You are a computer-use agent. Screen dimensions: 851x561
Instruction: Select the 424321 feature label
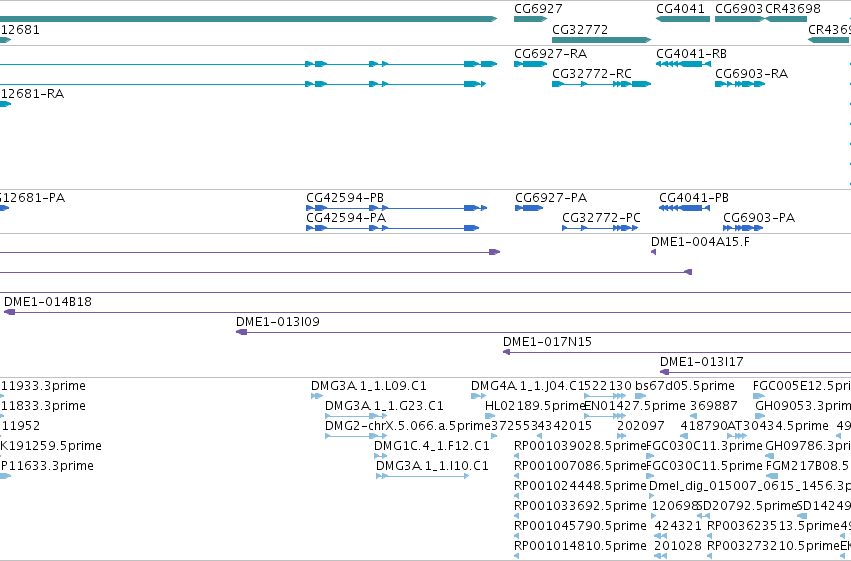[x=678, y=526]
